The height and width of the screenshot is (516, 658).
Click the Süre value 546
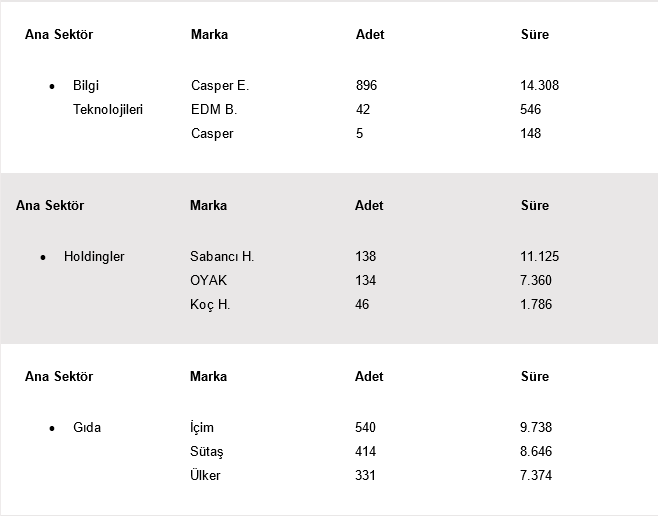coord(531,110)
